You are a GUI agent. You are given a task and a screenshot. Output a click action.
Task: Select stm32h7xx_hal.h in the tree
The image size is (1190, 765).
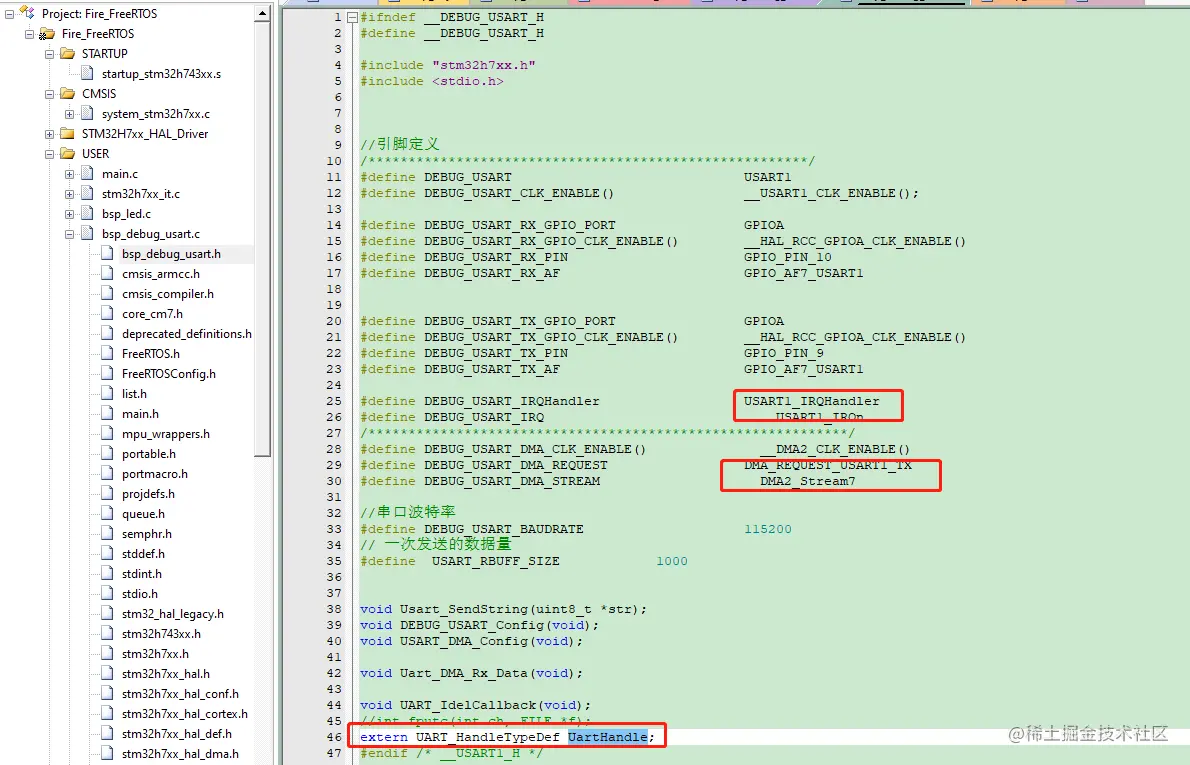(x=165, y=674)
